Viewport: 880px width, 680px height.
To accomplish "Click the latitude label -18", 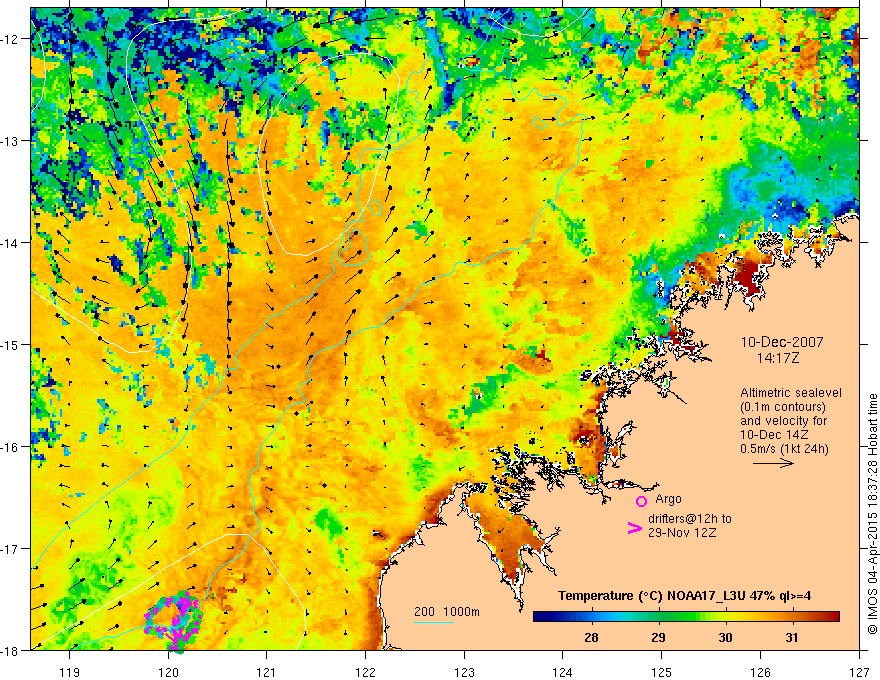I will point(10,651).
